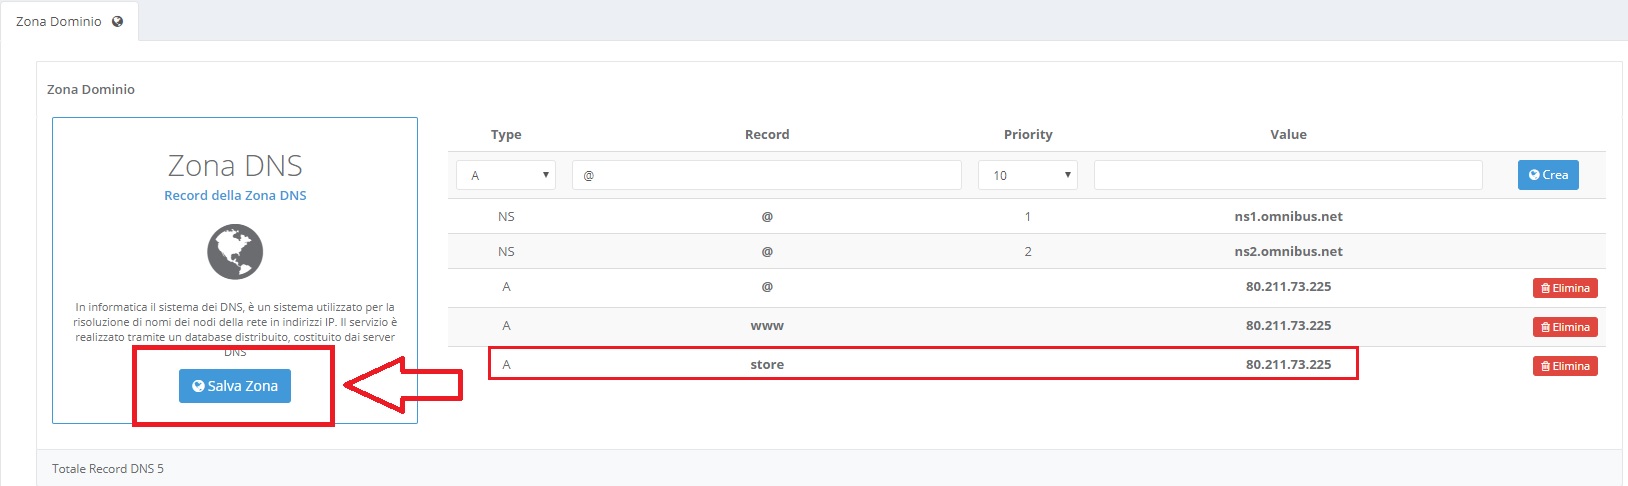Click the Salva Zona button

pos(235,386)
